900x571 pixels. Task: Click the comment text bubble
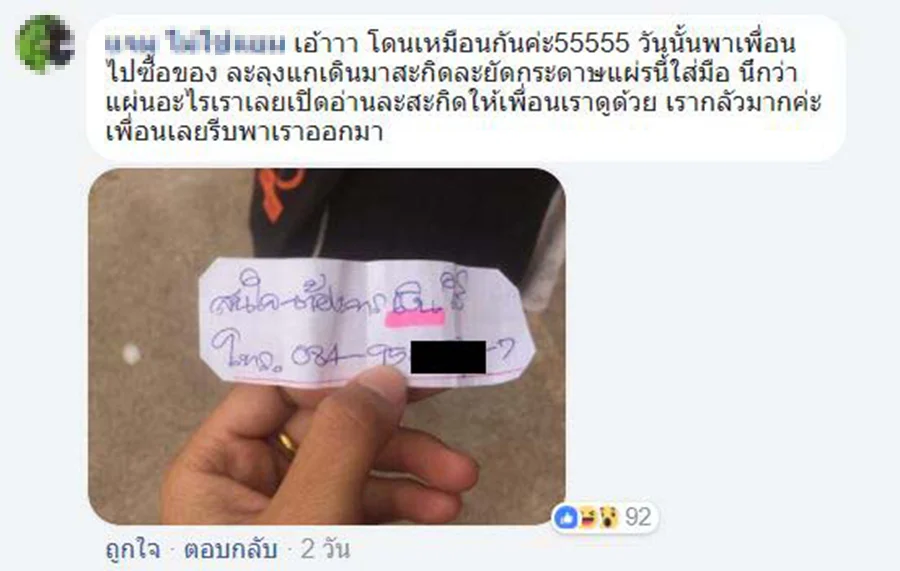coord(465,88)
